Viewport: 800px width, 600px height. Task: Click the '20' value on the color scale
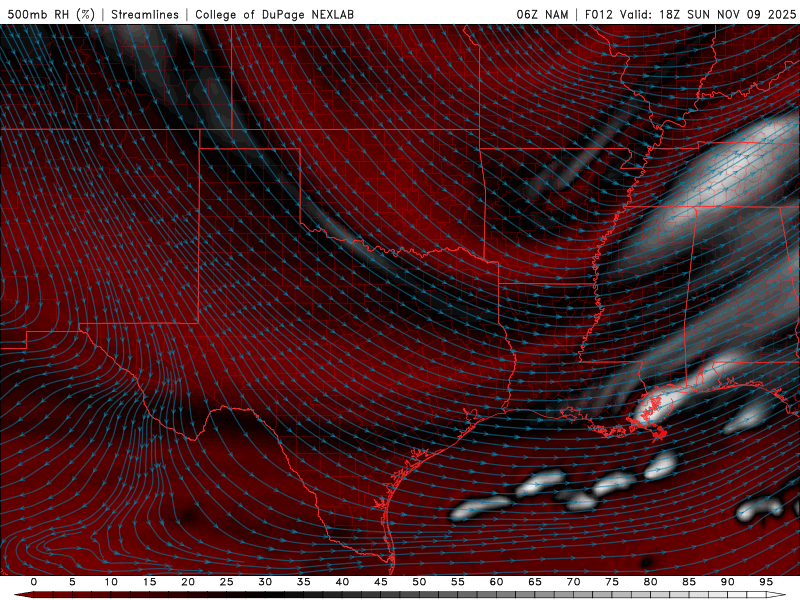coord(188,582)
